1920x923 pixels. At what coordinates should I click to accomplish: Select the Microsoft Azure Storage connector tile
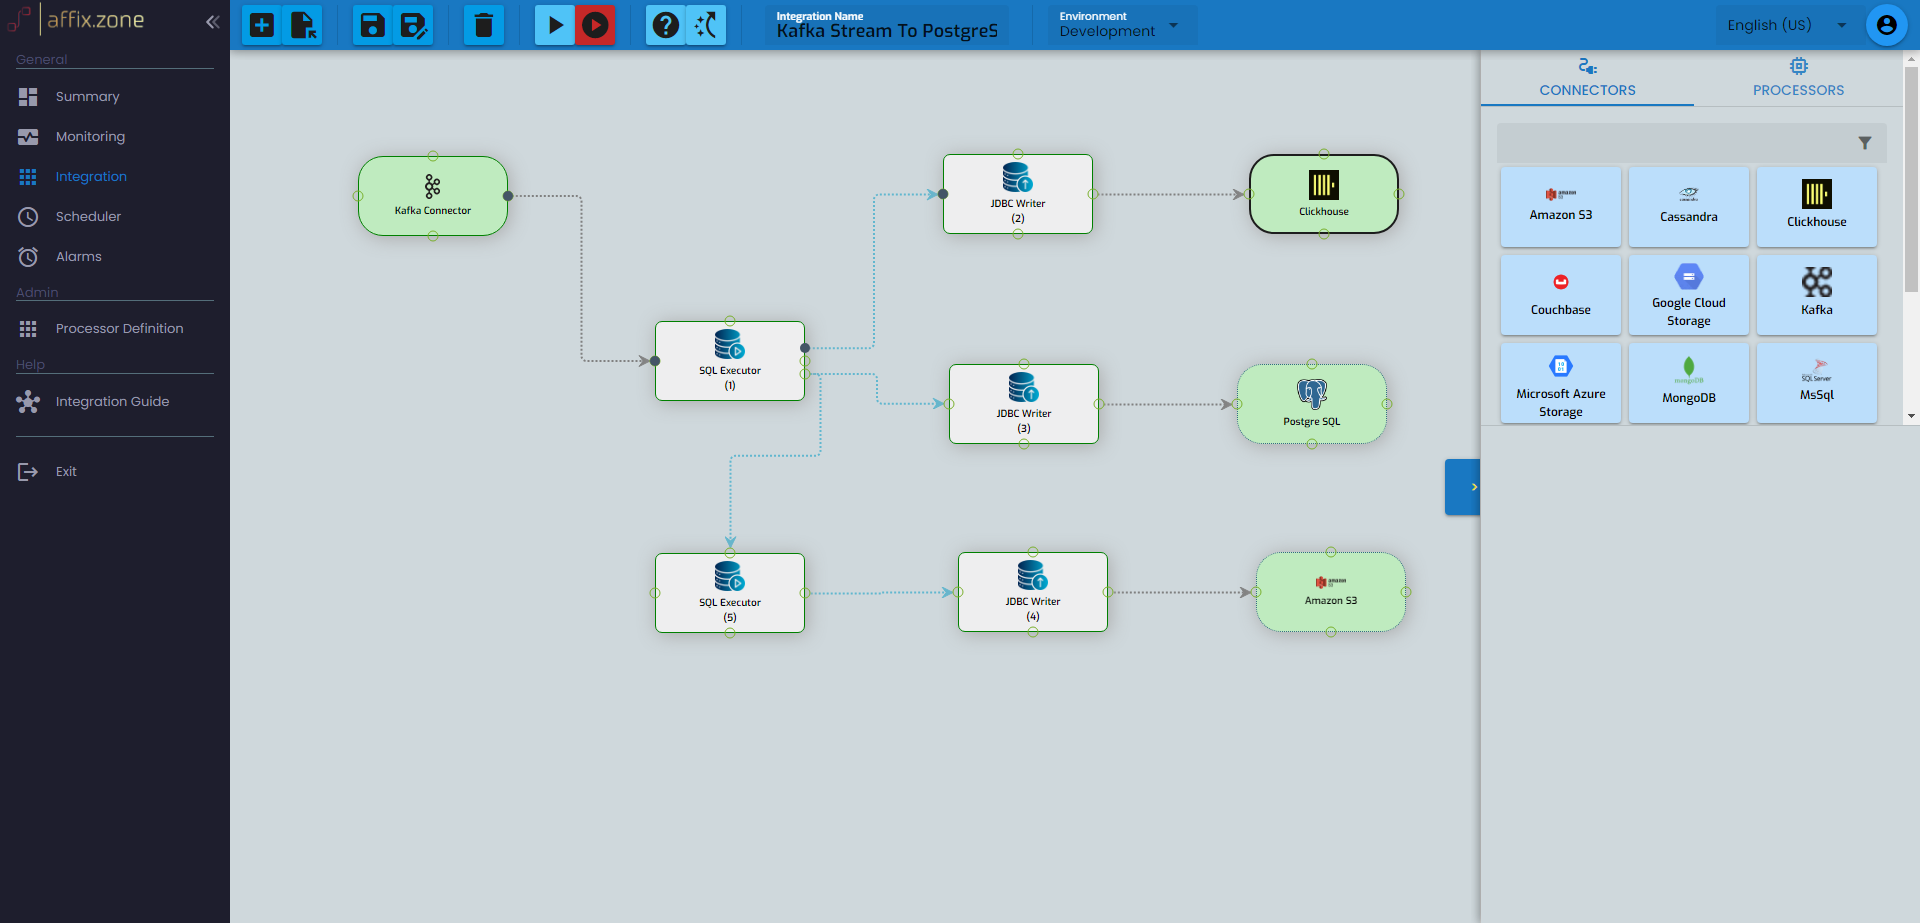coord(1560,382)
